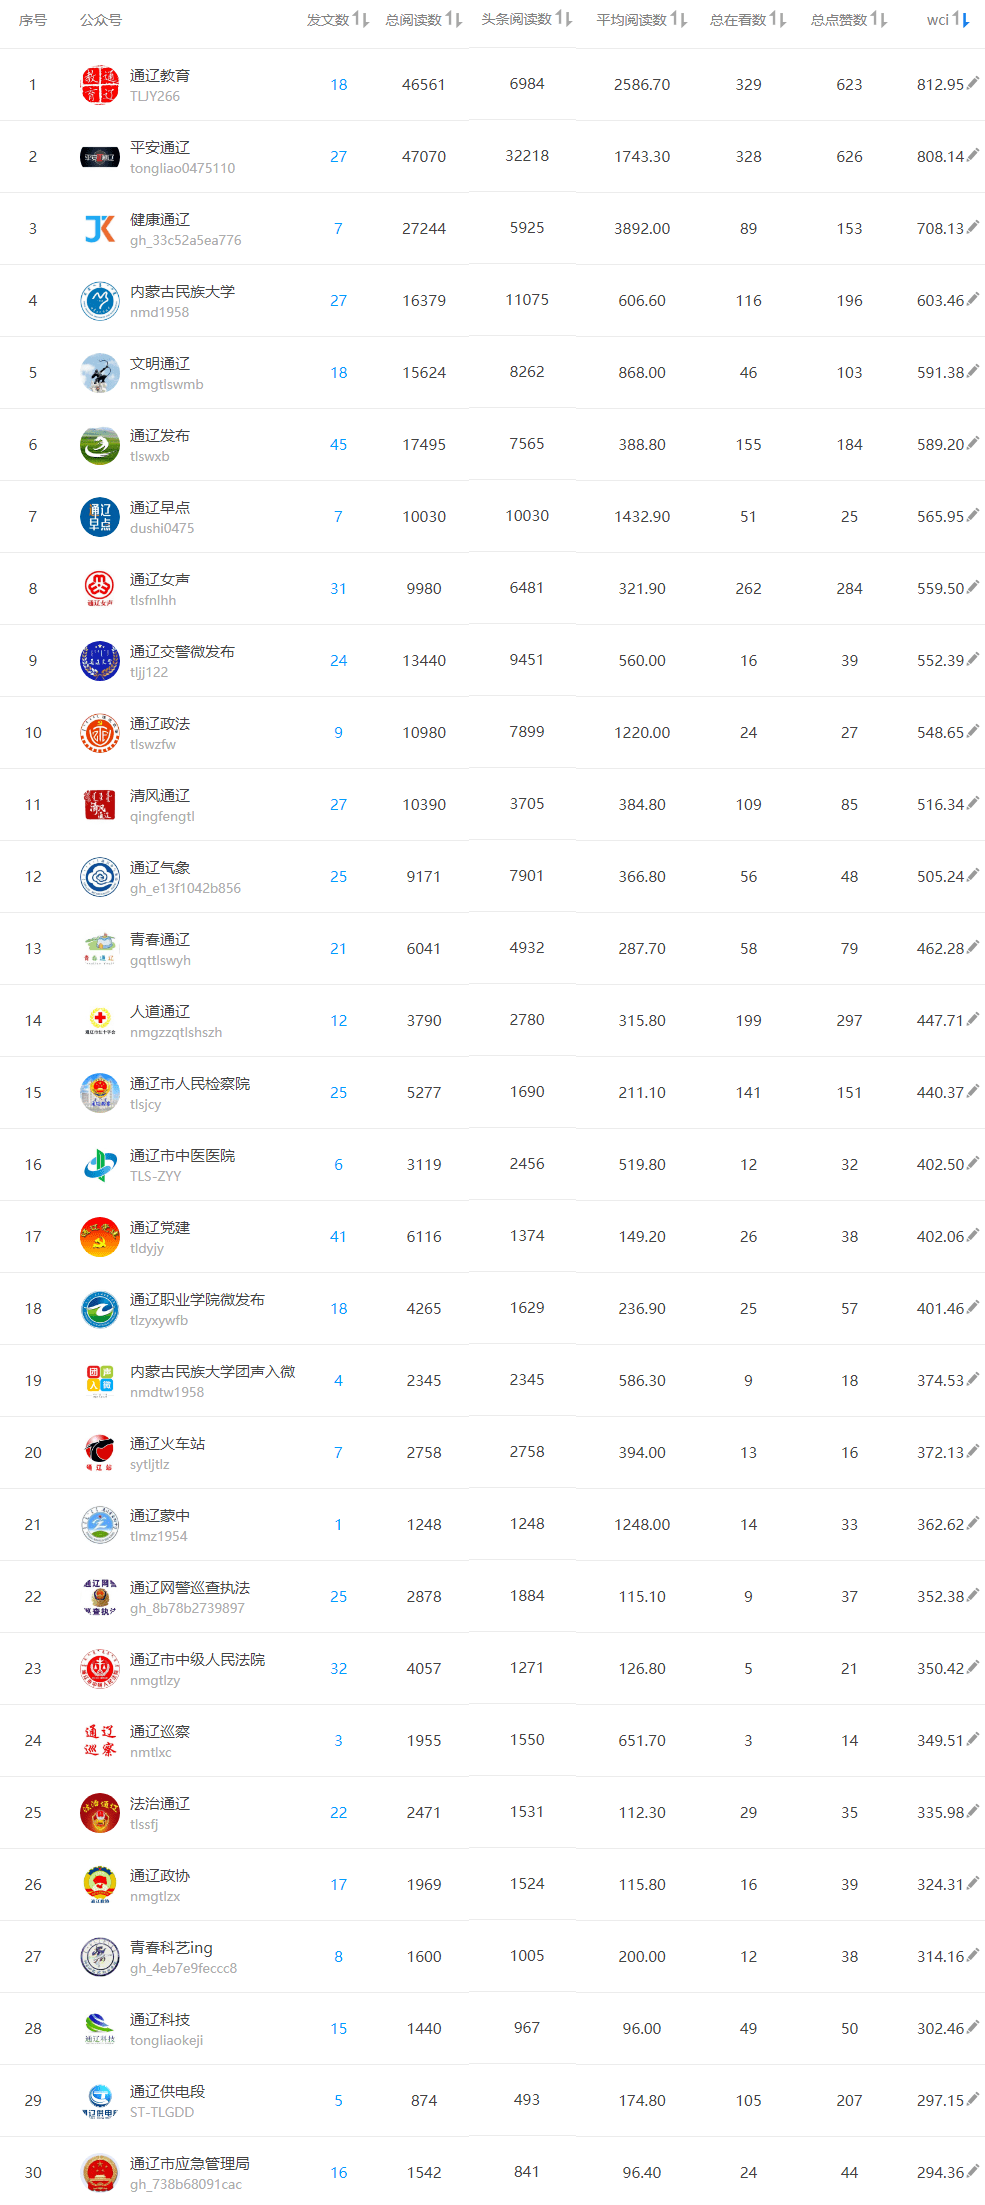
Task: Open 通辽职业学院微发布 account name
Action: pos(197,1299)
